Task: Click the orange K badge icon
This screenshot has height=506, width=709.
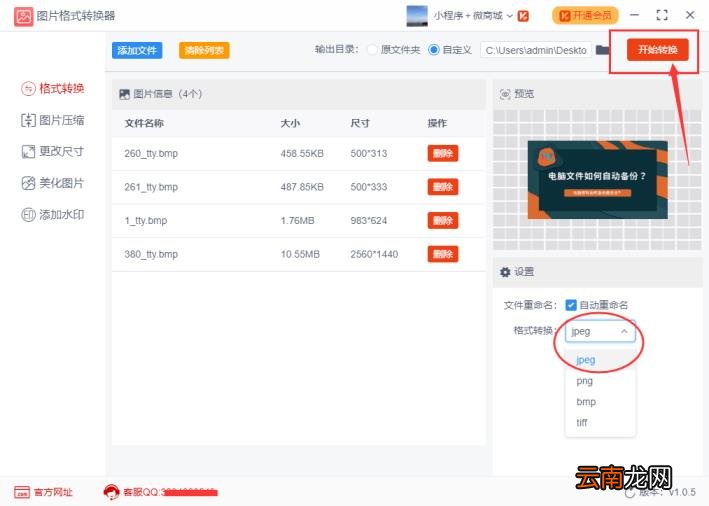Action: pyautogui.click(x=523, y=16)
